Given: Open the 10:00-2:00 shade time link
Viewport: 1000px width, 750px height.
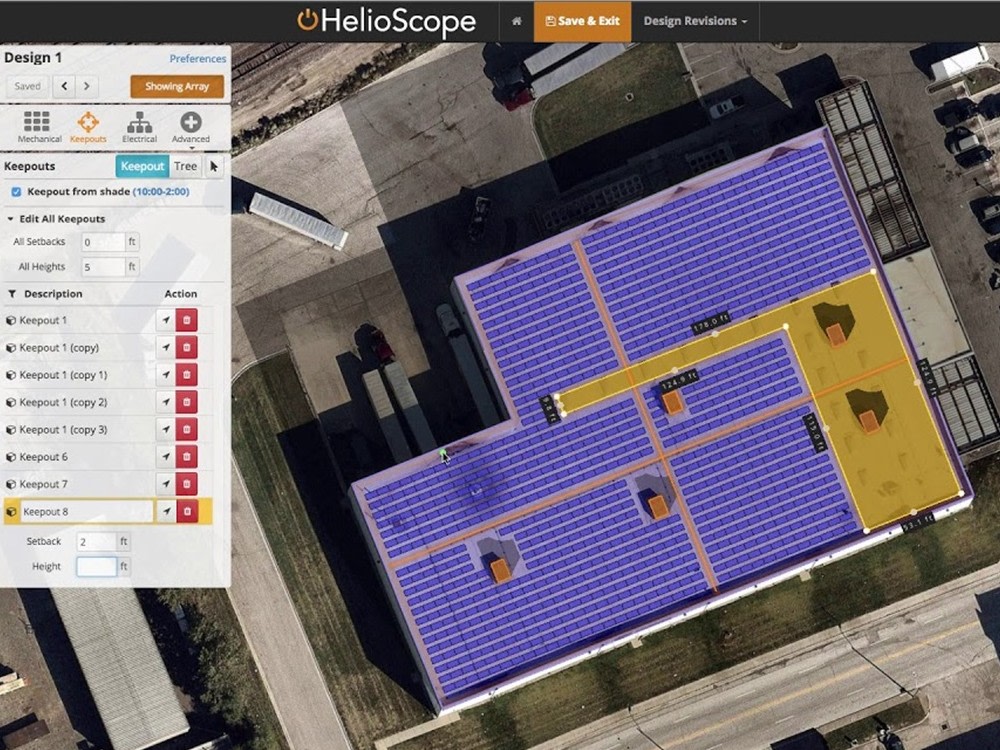Looking at the screenshot, I should 161,191.
